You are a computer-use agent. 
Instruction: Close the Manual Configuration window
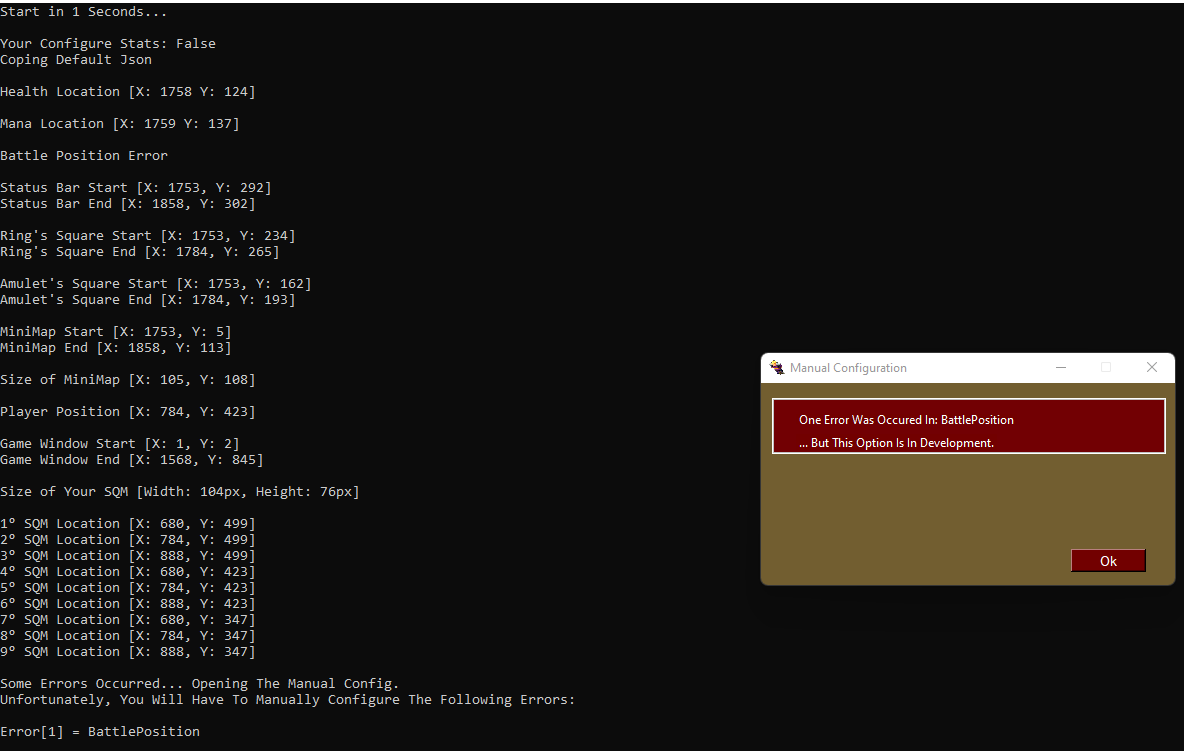pos(1151,367)
